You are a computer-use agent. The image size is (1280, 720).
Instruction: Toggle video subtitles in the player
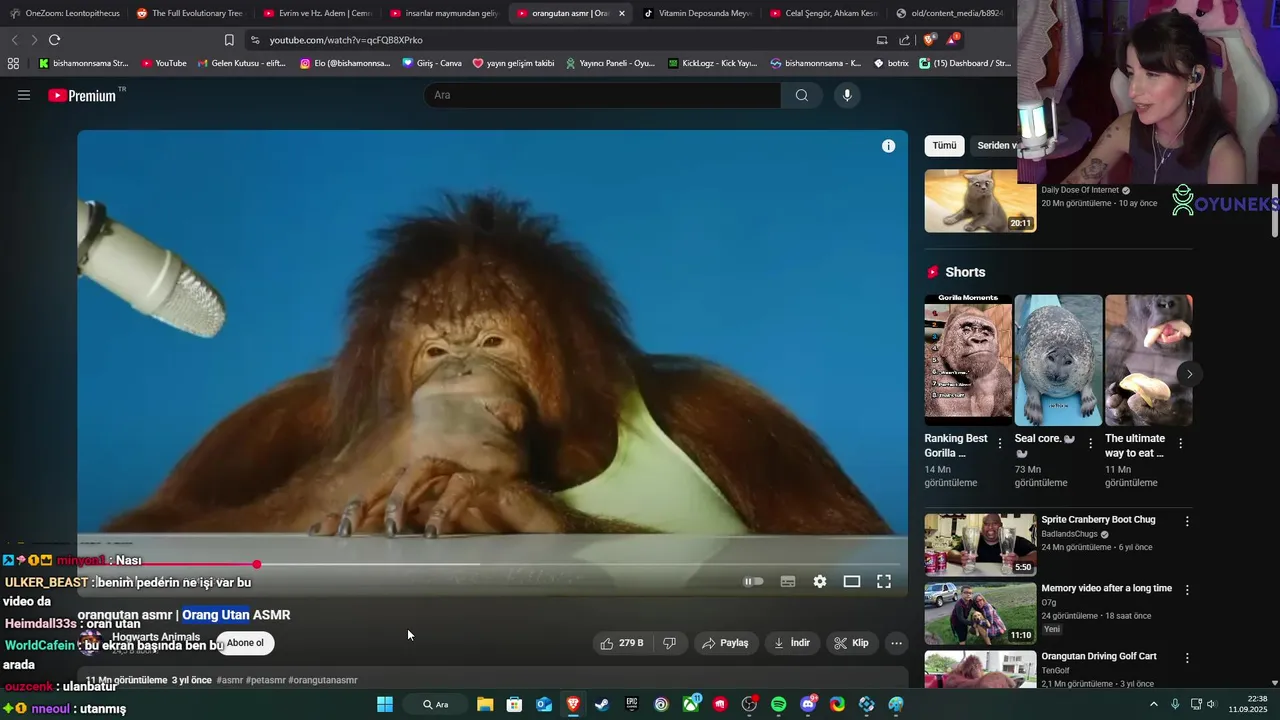(x=788, y=581)
